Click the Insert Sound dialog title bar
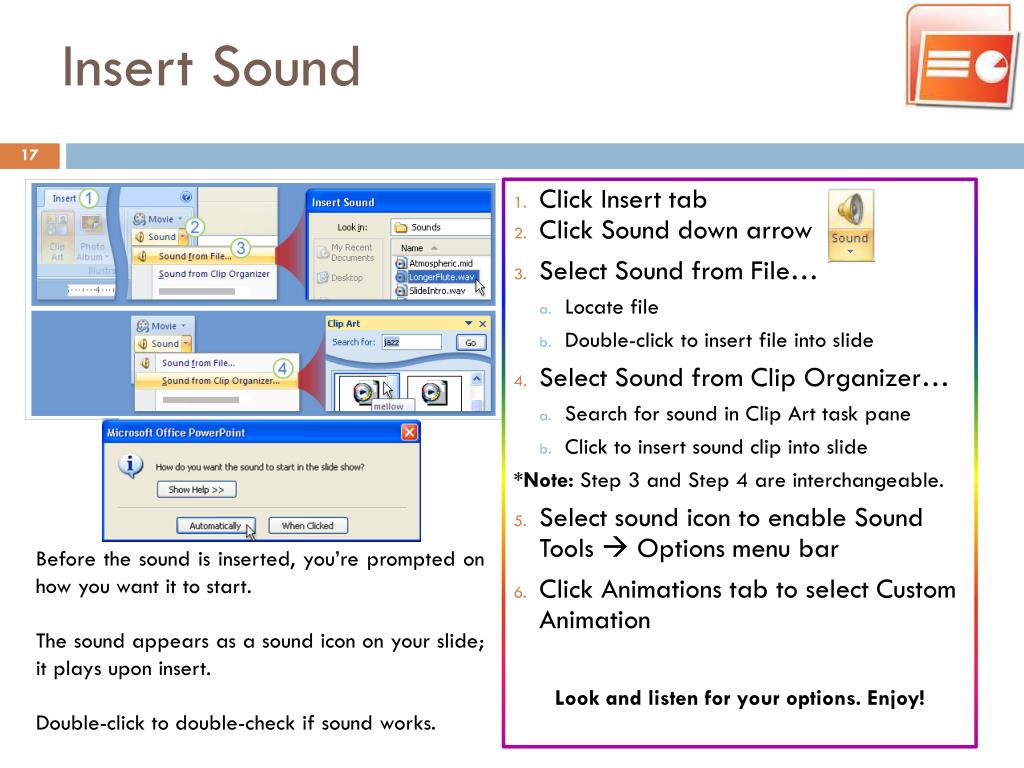The height and width of the screenshot is (768, 1024). (398, 202)
